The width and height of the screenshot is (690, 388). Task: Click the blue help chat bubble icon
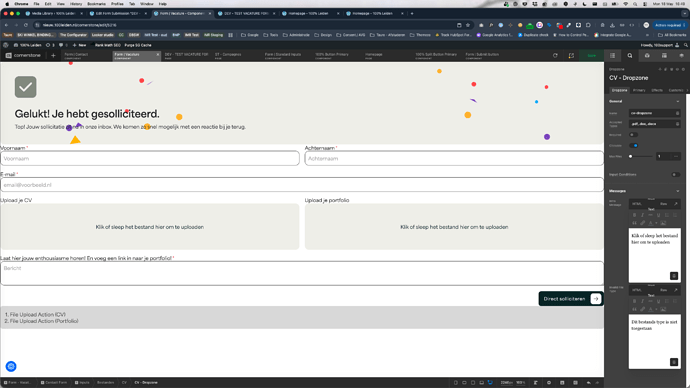pos(11,366)
